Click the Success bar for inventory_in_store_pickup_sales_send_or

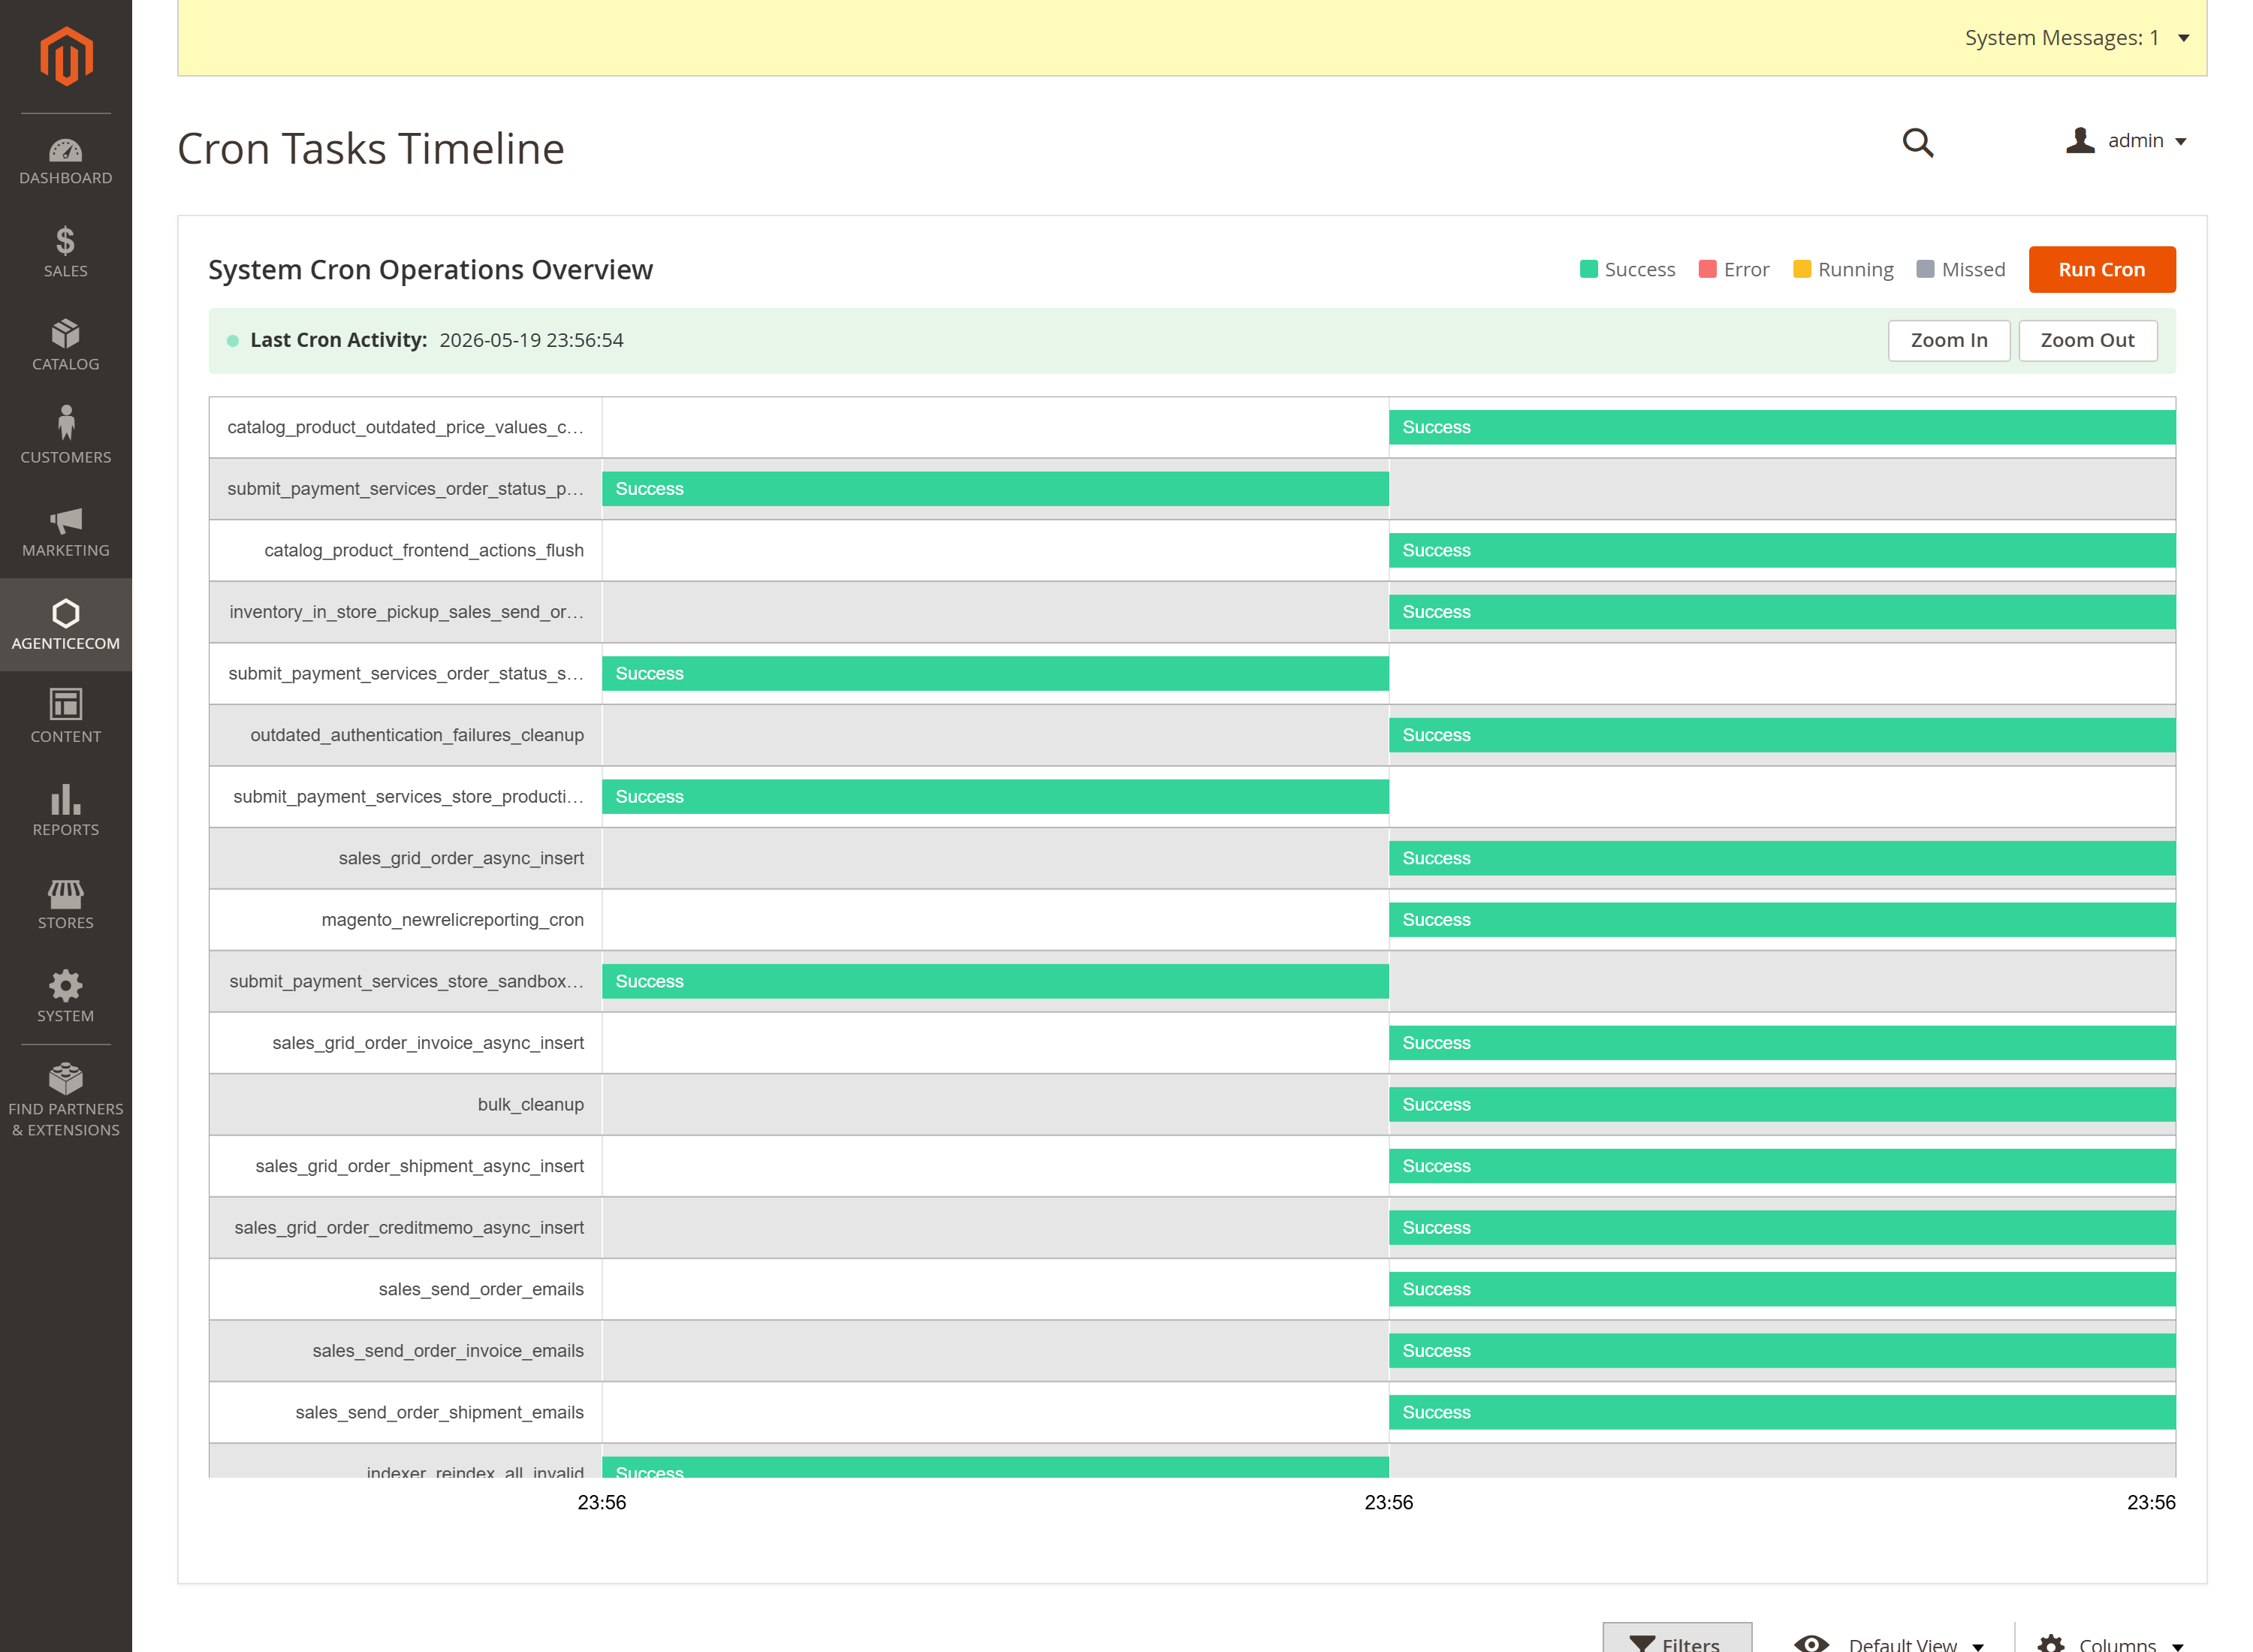tap(1782, 612)
